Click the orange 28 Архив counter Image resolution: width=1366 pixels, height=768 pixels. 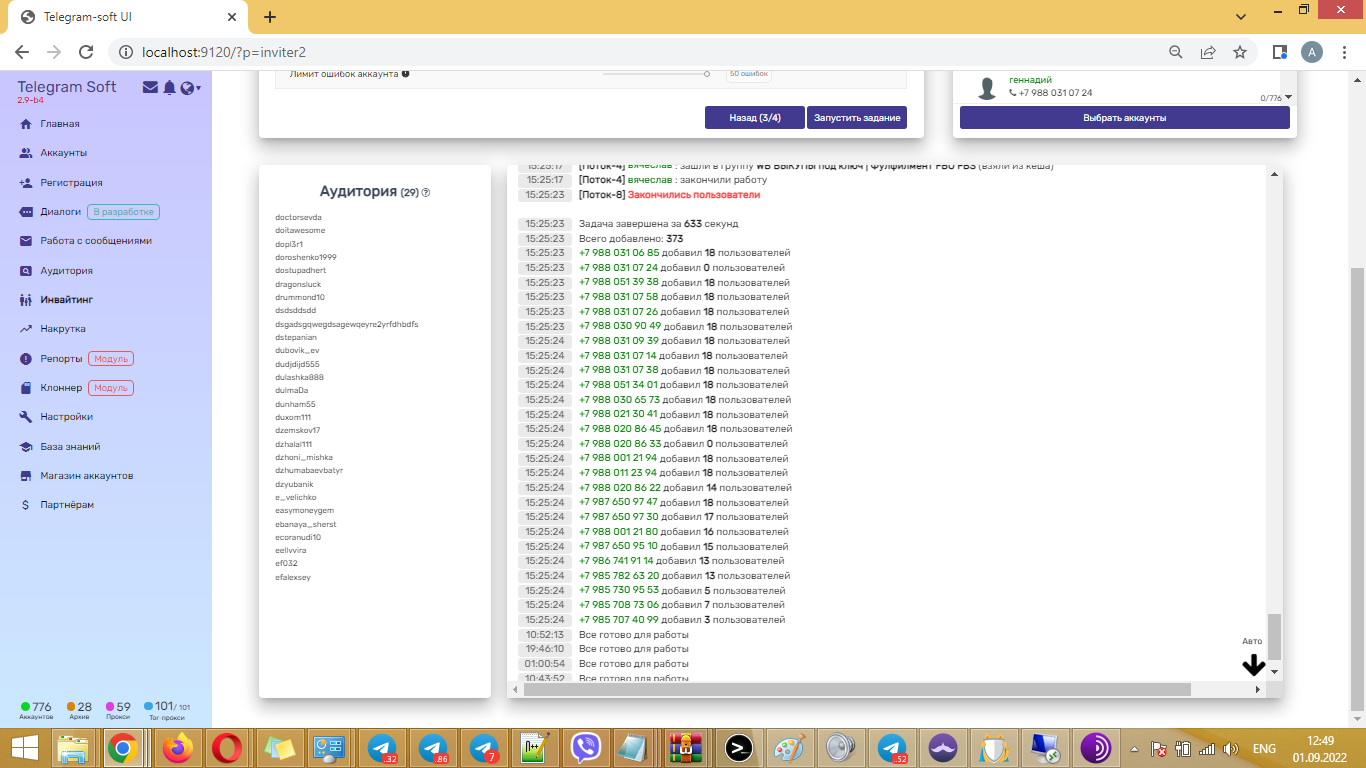(79, 710)
